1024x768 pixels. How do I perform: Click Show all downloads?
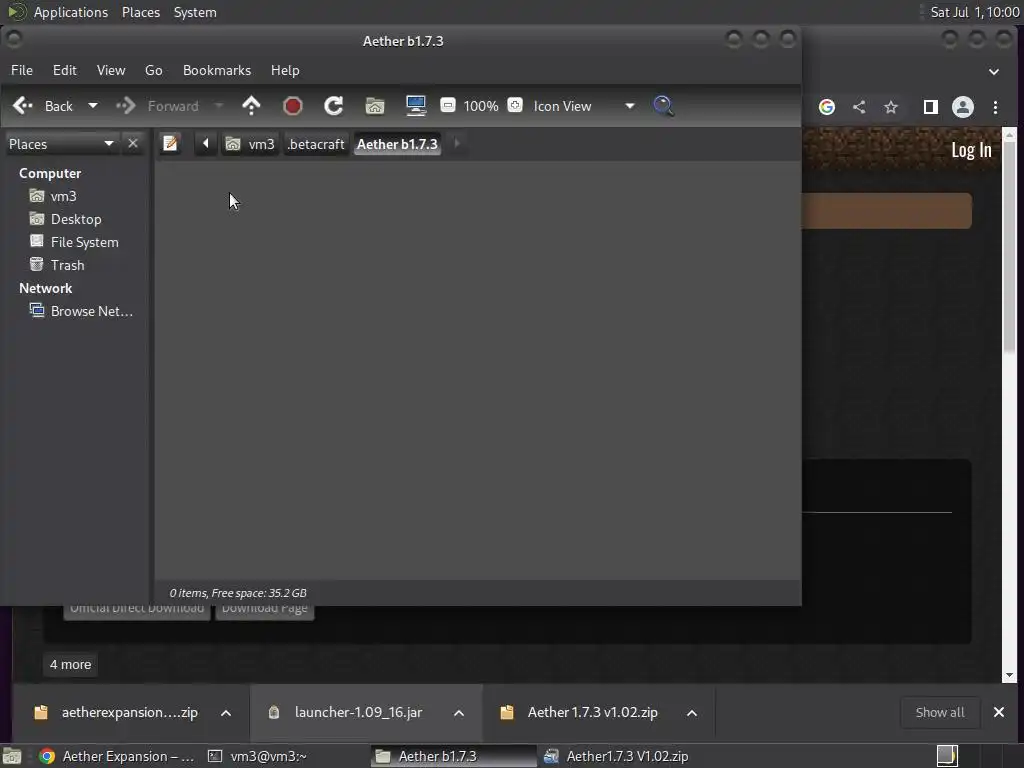tap(940, 712)
